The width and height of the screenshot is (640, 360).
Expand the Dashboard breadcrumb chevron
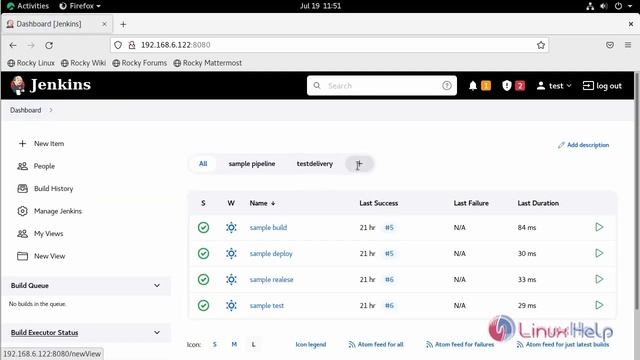[51, 110]
